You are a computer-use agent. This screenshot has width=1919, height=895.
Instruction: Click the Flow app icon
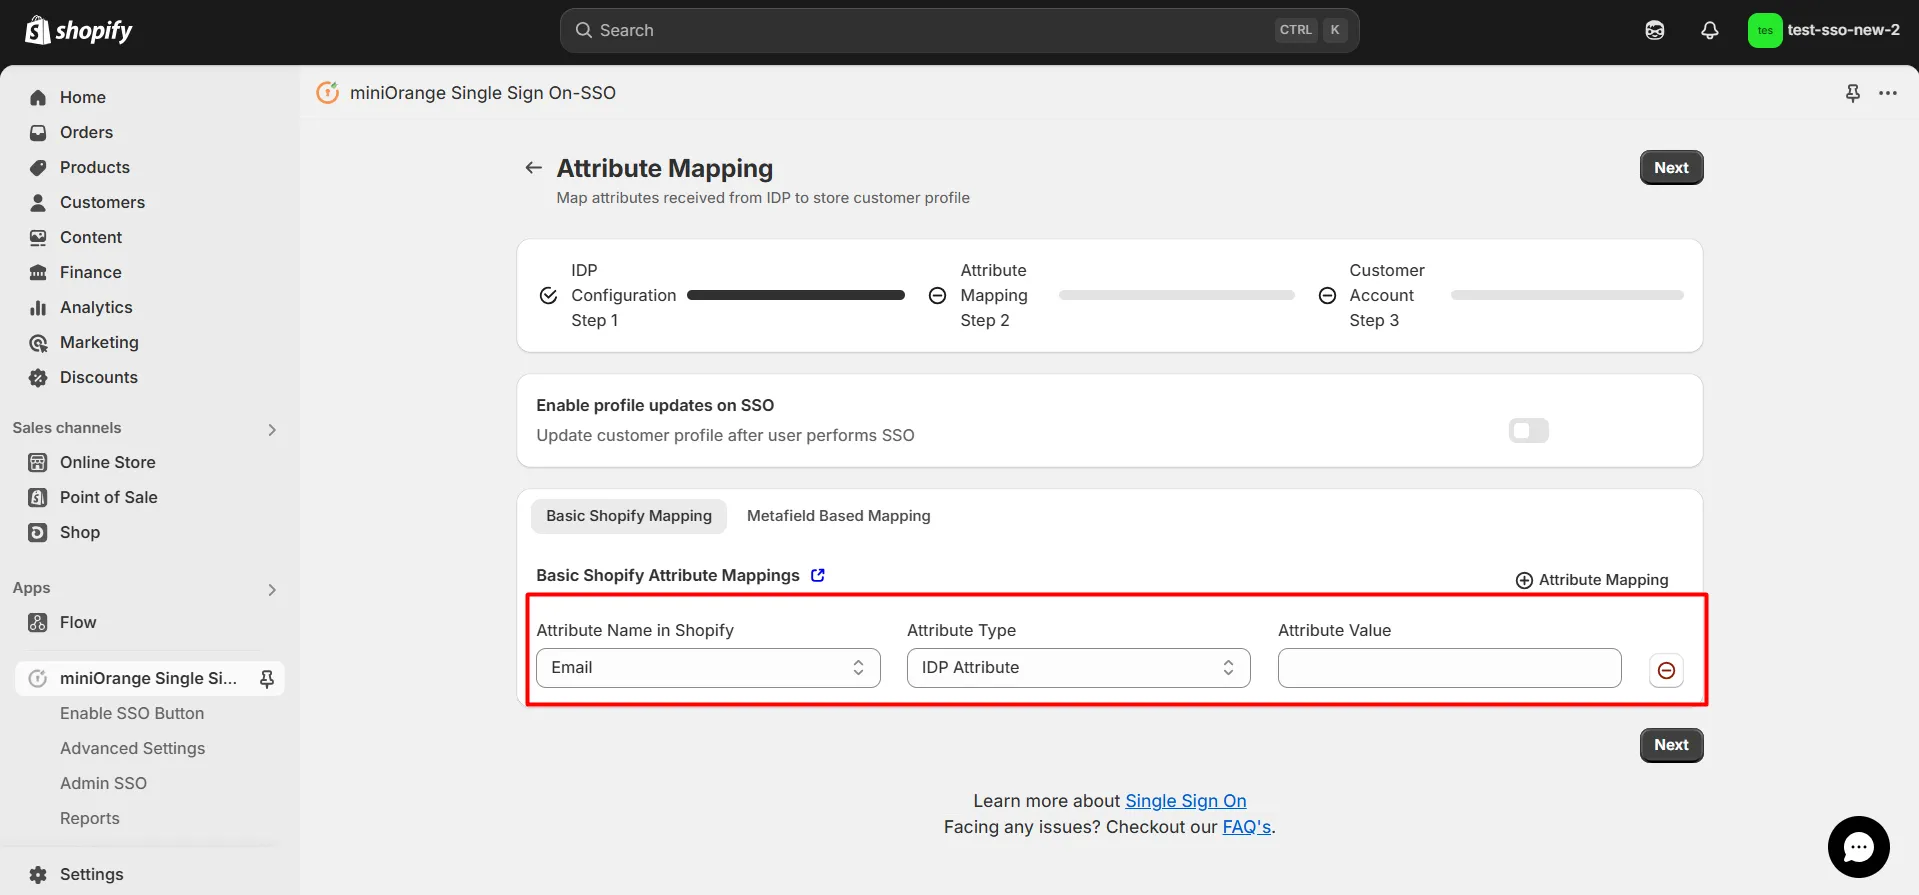38,622
